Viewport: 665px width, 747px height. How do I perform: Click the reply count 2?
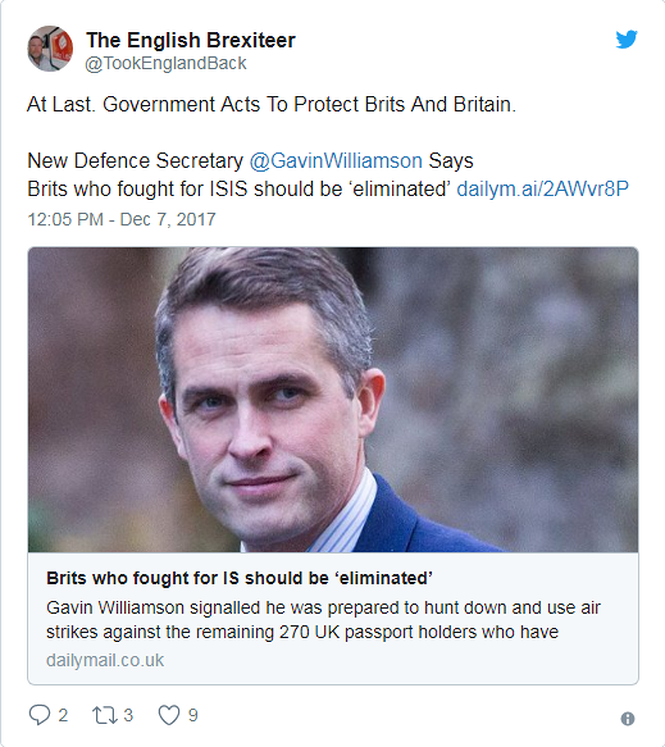tap(63, 715)
